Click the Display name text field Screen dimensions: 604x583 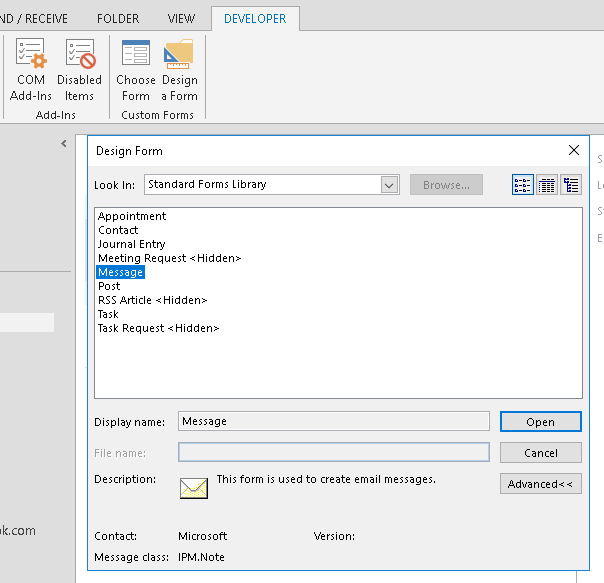333,422
